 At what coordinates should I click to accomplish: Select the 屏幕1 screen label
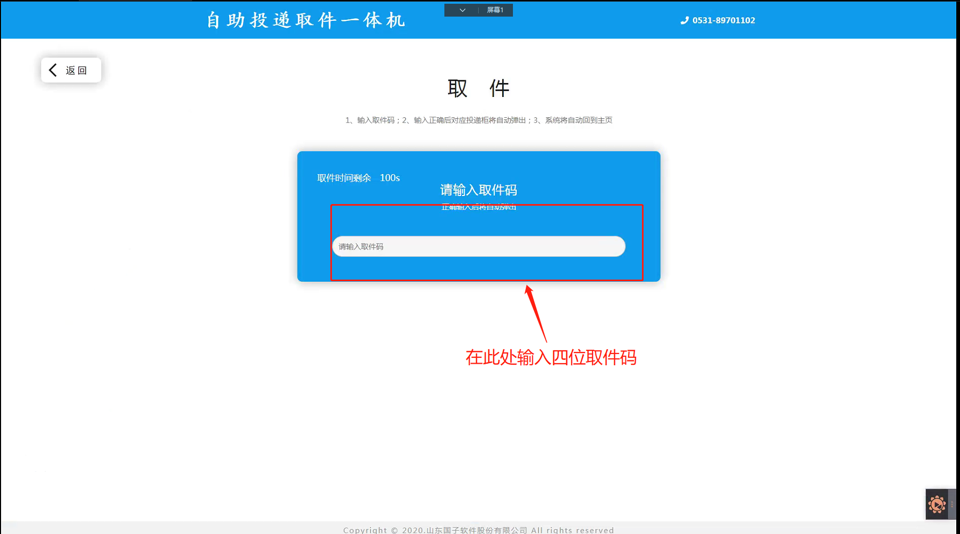tap(495, 10)
